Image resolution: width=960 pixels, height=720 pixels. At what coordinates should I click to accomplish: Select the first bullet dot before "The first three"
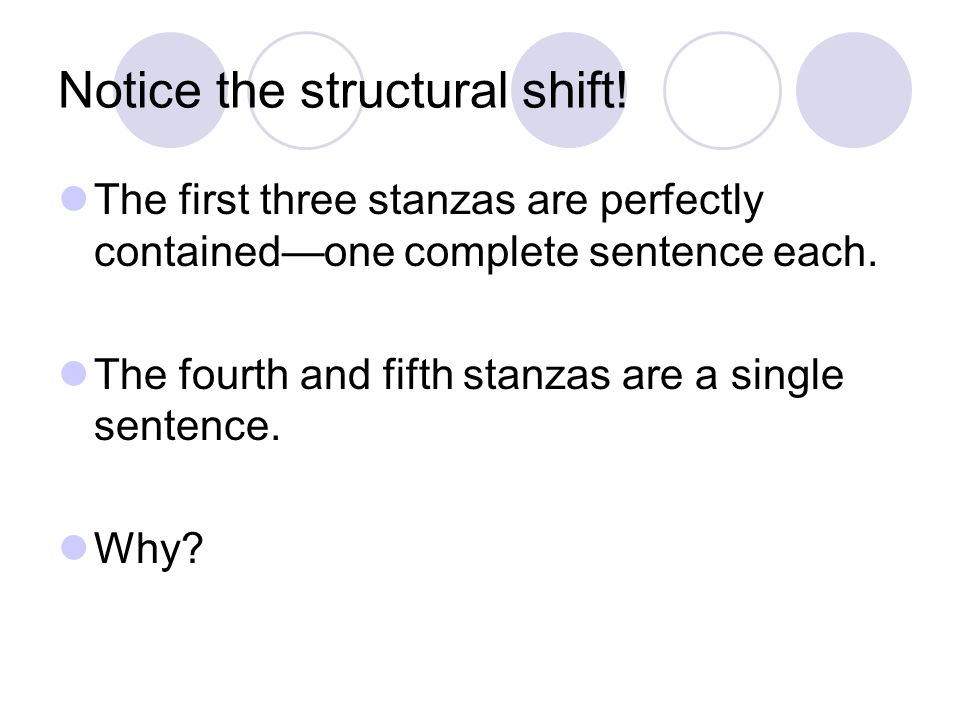[x=74, y=199]
